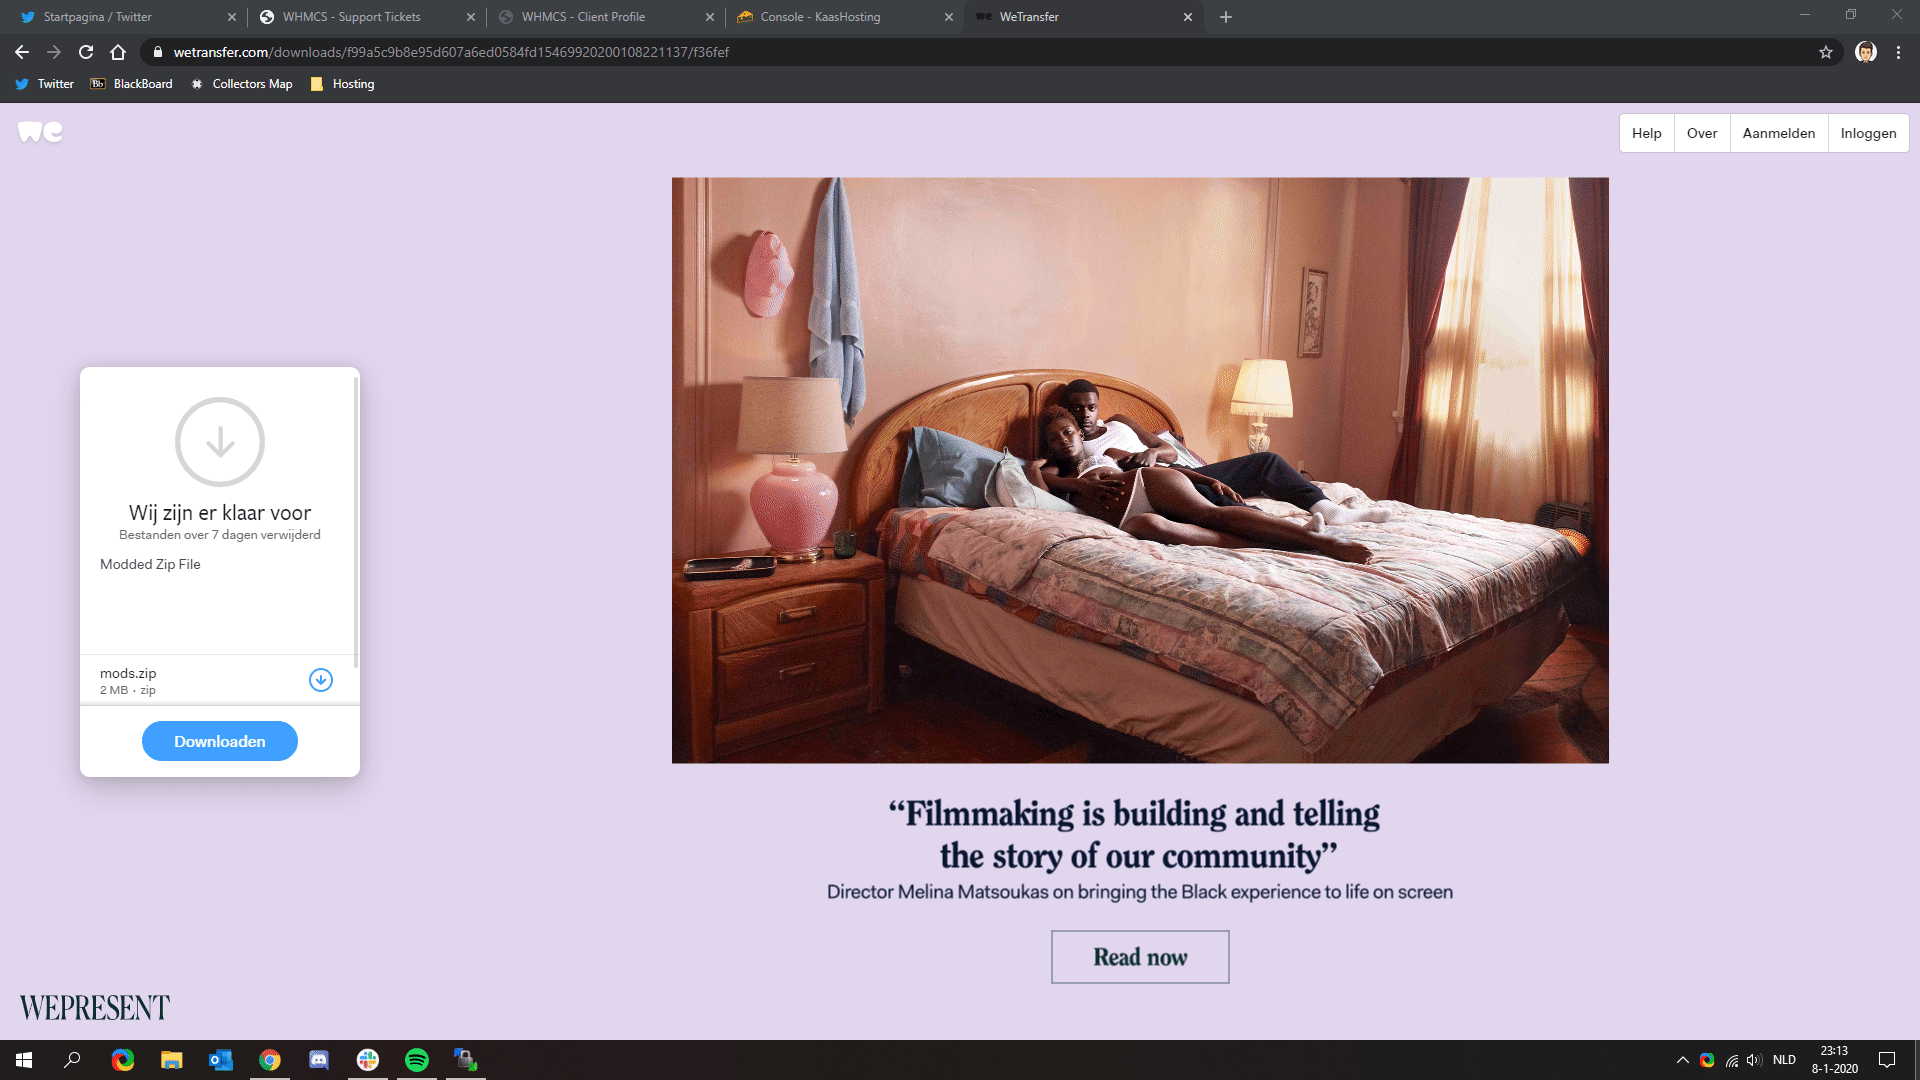Switch to WHMCS - Support Tickets tab

point(351,17)
